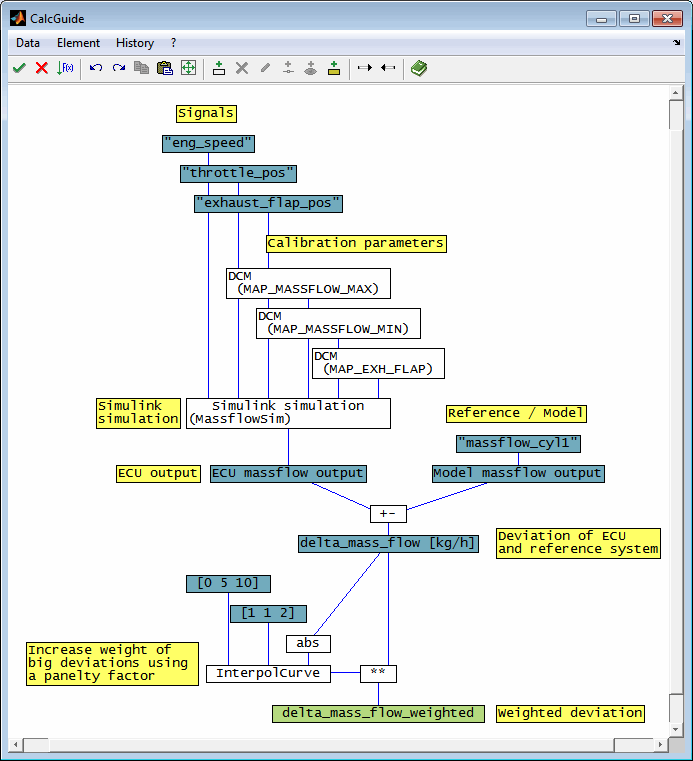
Task: Select the "eng_speed" signal block
Action: pos(208,144)
